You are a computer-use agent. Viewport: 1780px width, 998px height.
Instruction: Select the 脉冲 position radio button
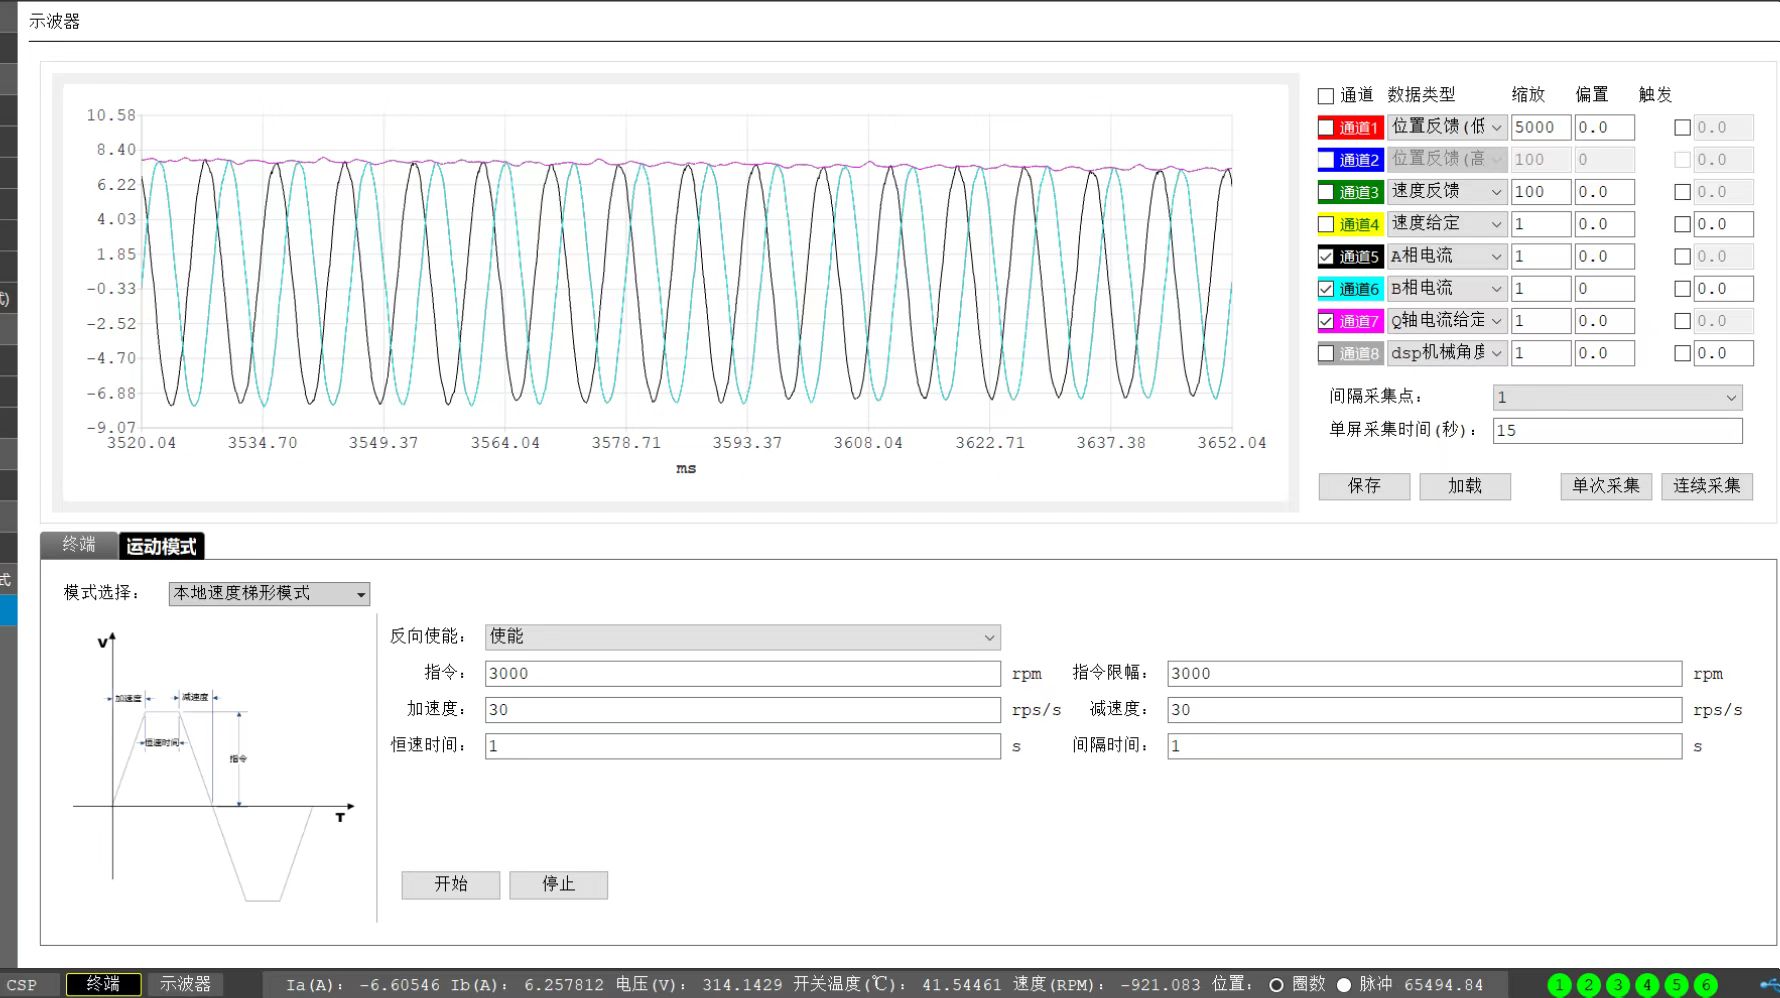point(1344,985)
